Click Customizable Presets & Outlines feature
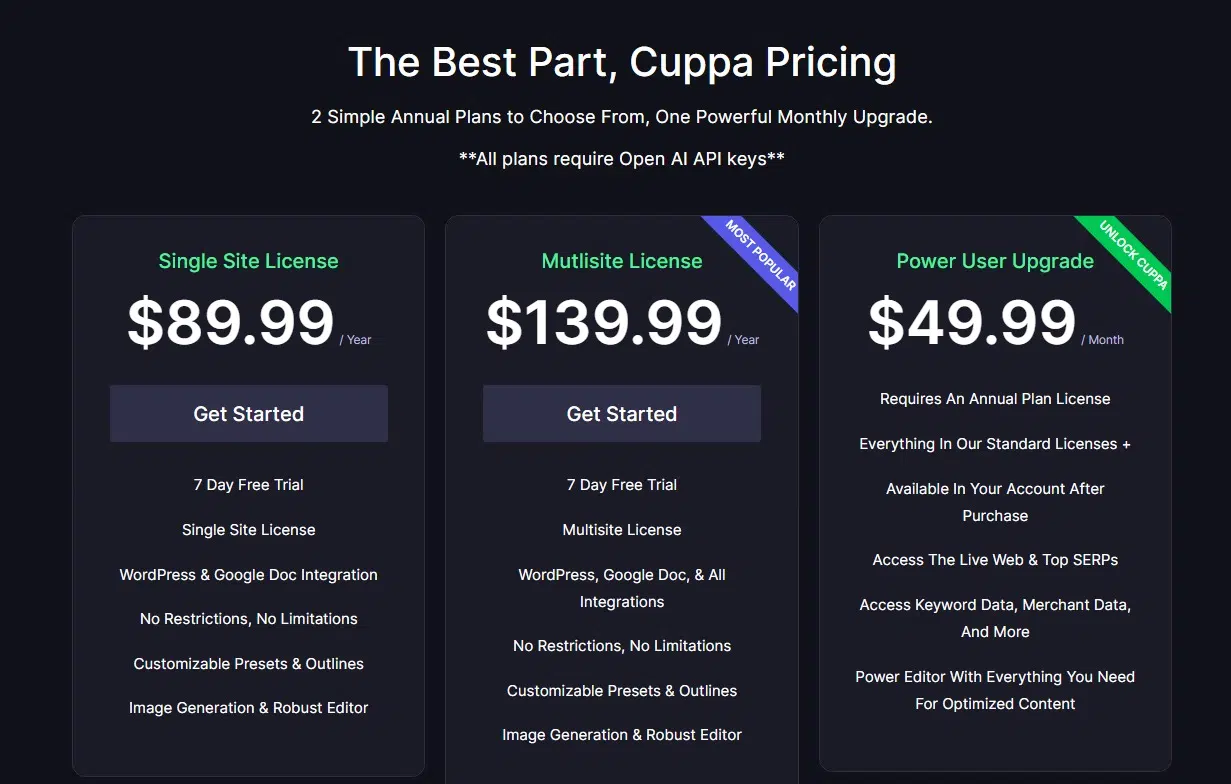The height and width of the screenshot is (784, 1231). coord(248,663)
